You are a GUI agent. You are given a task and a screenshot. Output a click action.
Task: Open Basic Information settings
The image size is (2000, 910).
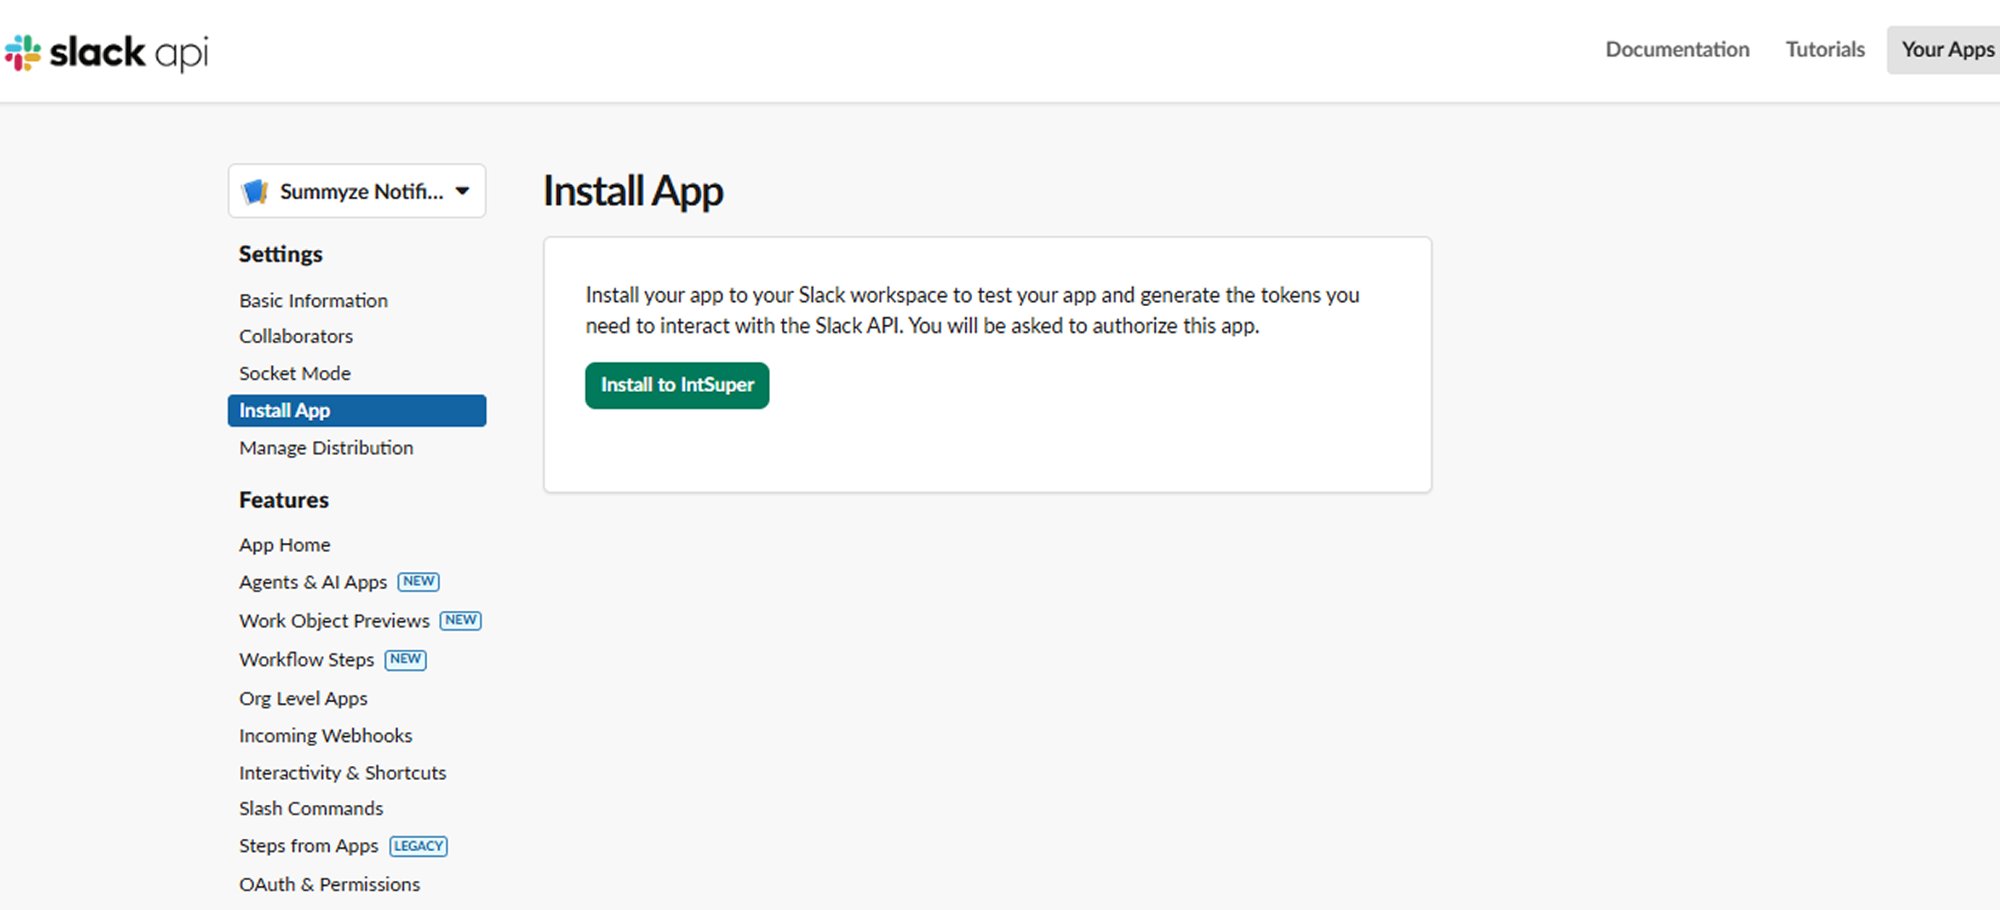(313, 300)
